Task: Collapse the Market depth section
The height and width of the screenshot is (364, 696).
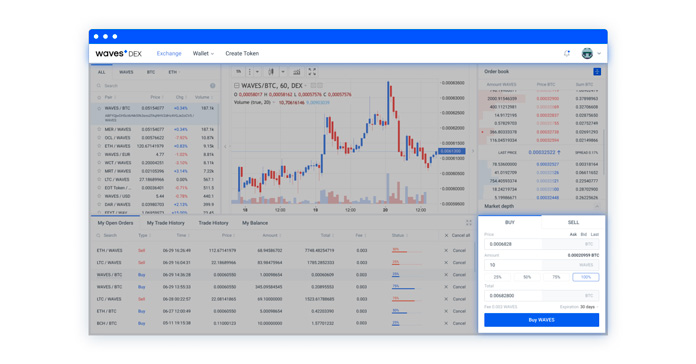Action: [597, 206]
